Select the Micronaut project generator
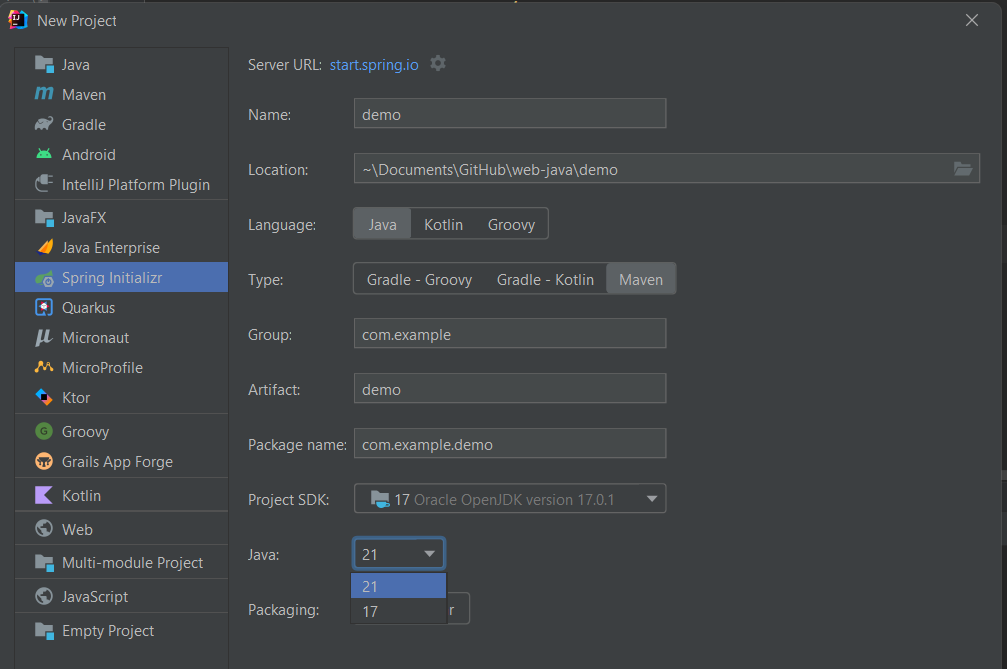This screenshot has width=1007, height=669. pos(121,338)
